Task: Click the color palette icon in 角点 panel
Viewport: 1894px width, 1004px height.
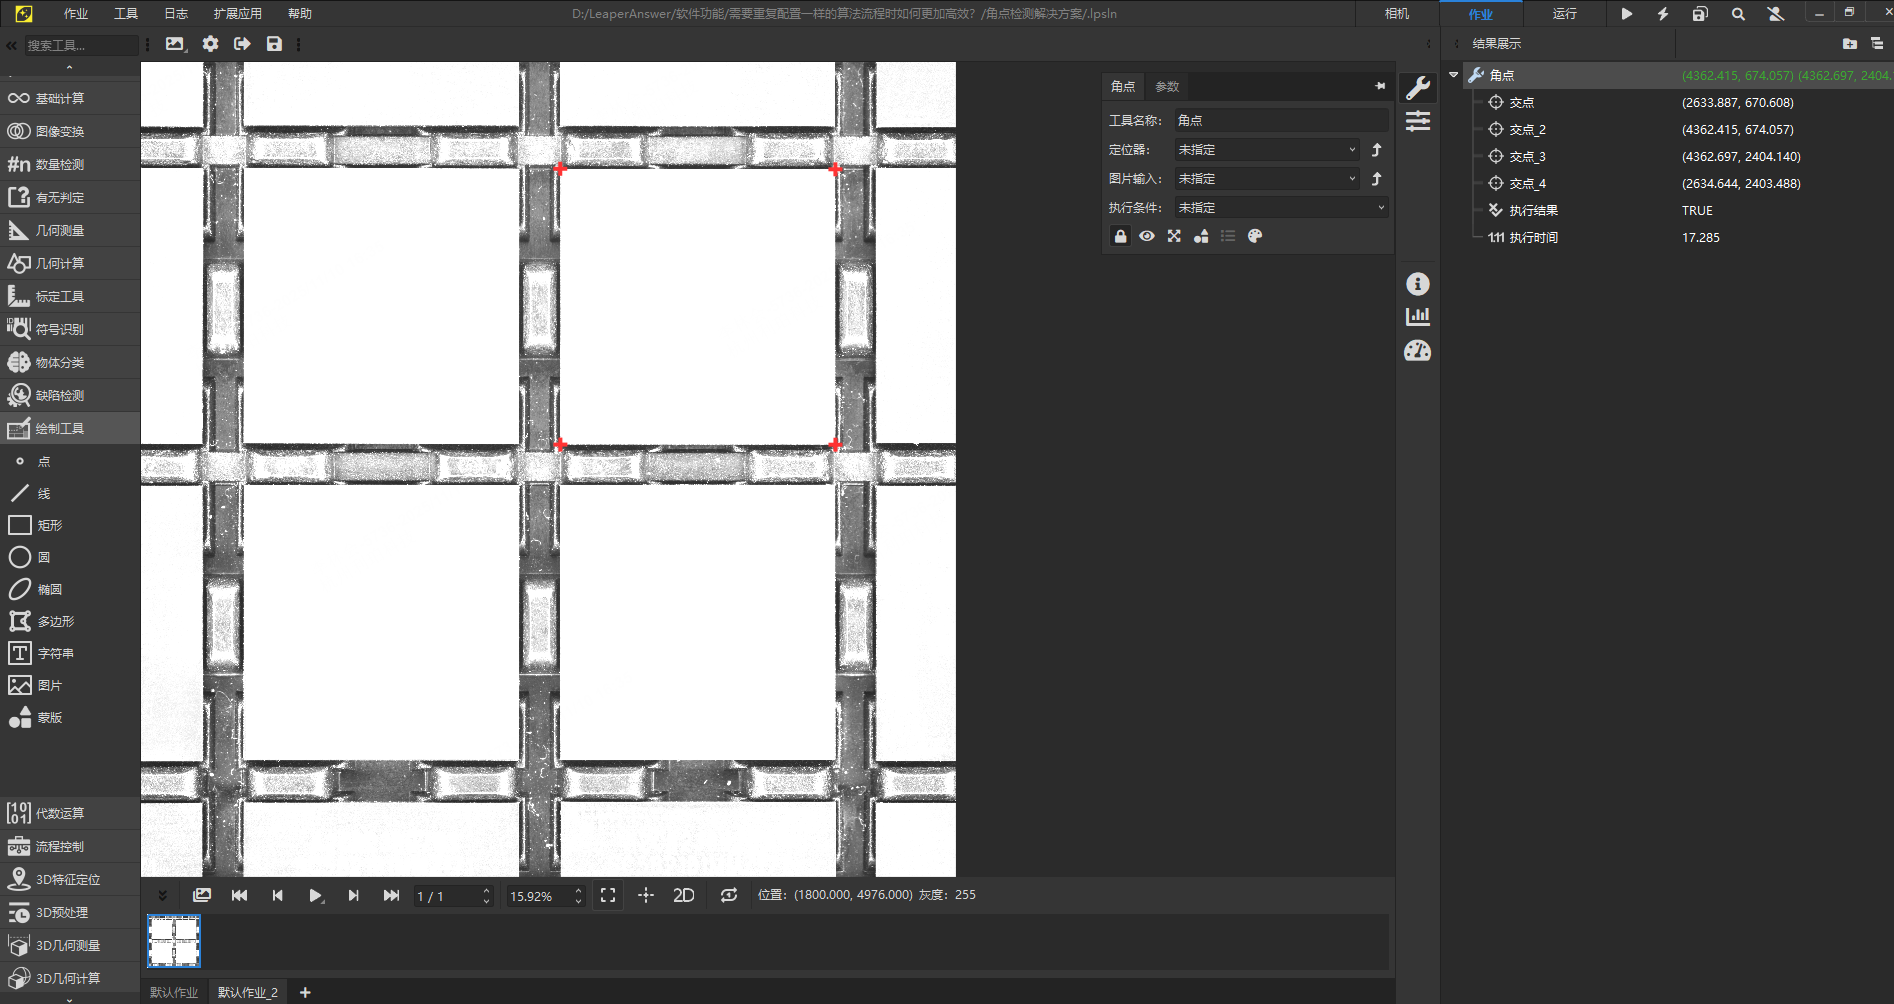Action: [1255, 236]
